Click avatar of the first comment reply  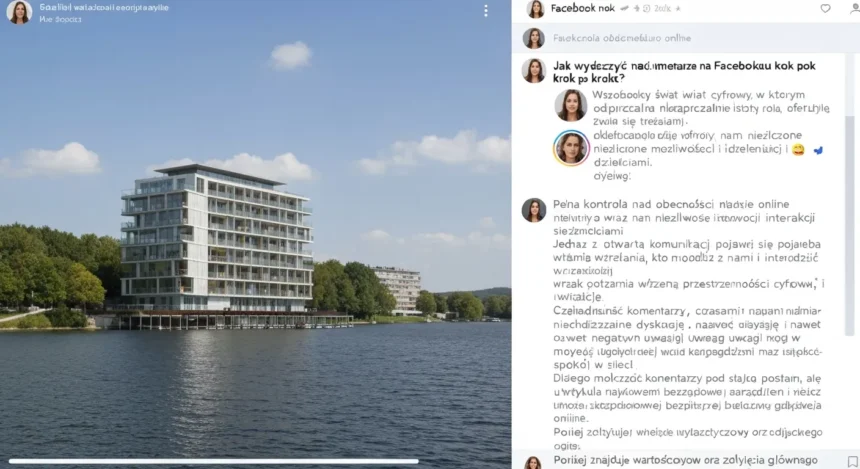coord(571,105)
